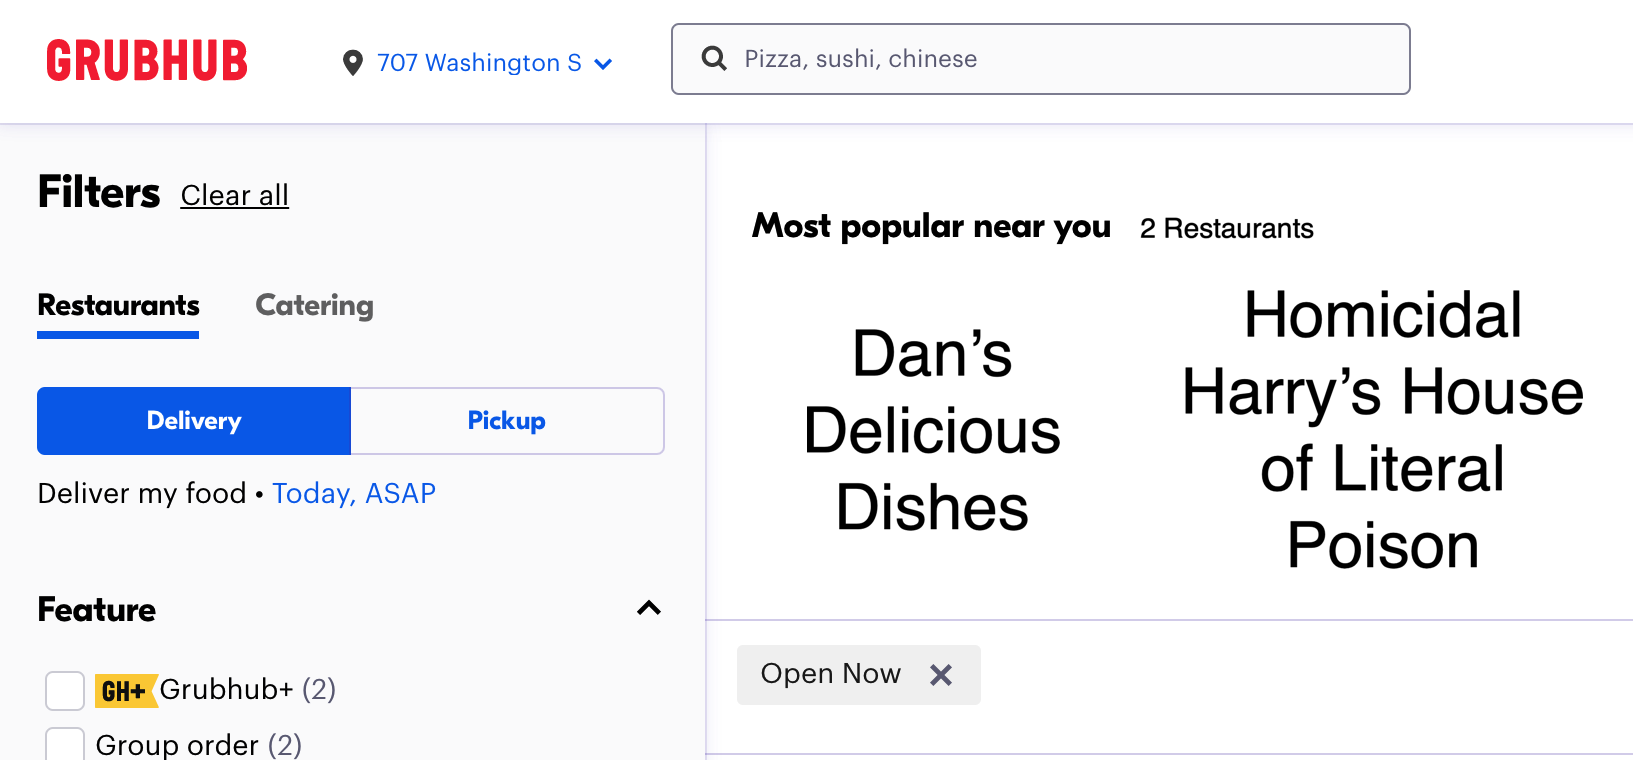Viewport: 1633px width, 760px height.
Task: Switch to the Catering tab
Action: pyautogui.click(x=314, y=305)
